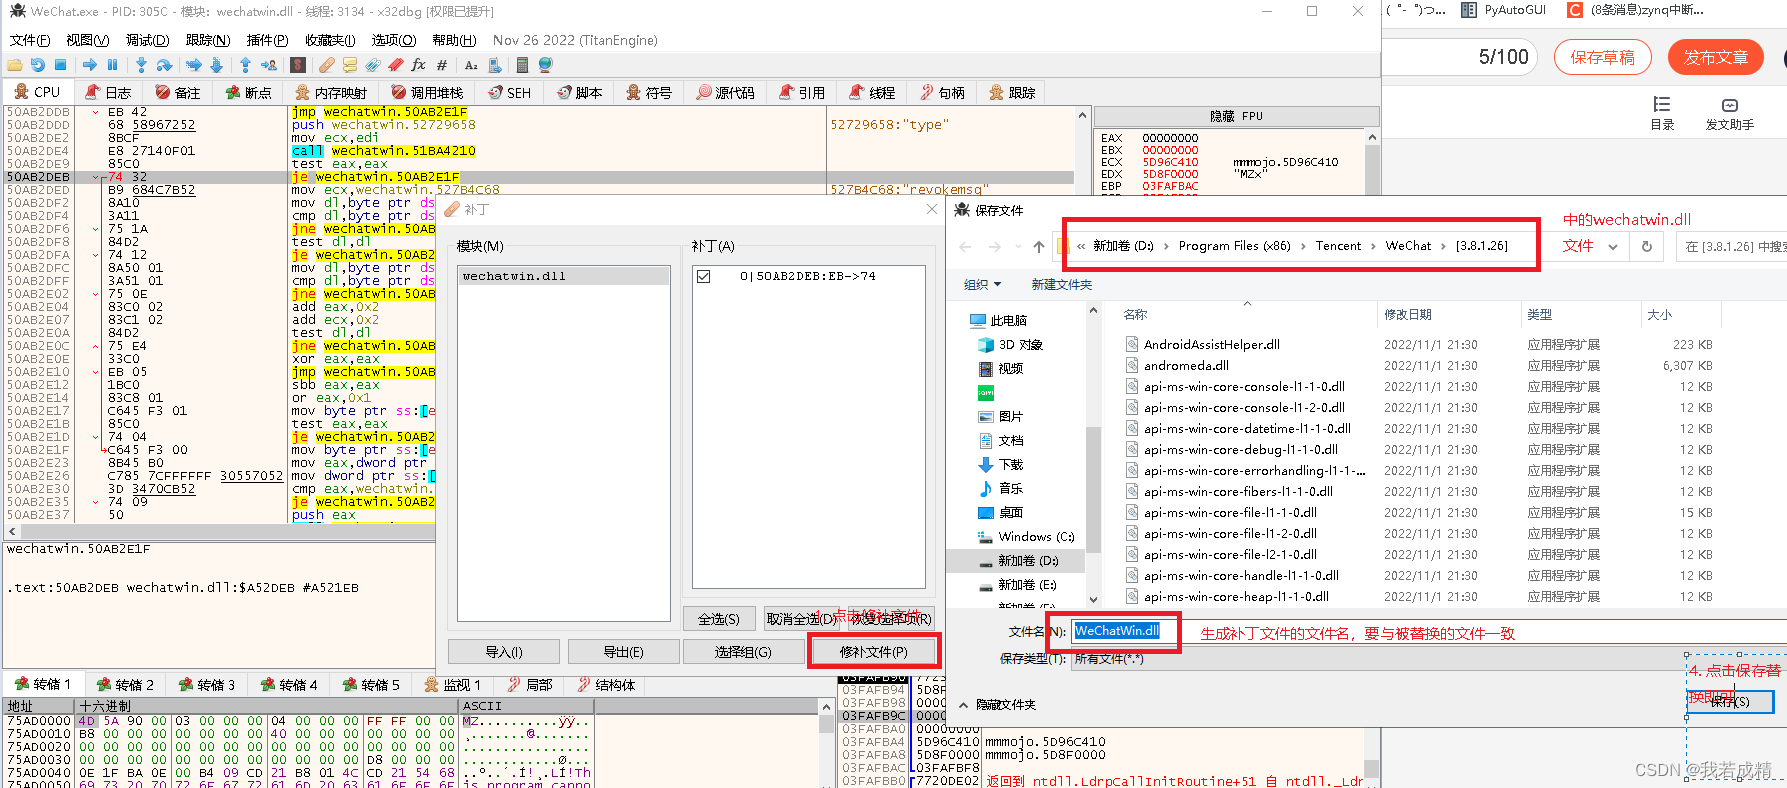This screenshot has width=1787, height=788.
Task: Expand breadcrumb arrow after Tencent
Action: [1373, 246]
